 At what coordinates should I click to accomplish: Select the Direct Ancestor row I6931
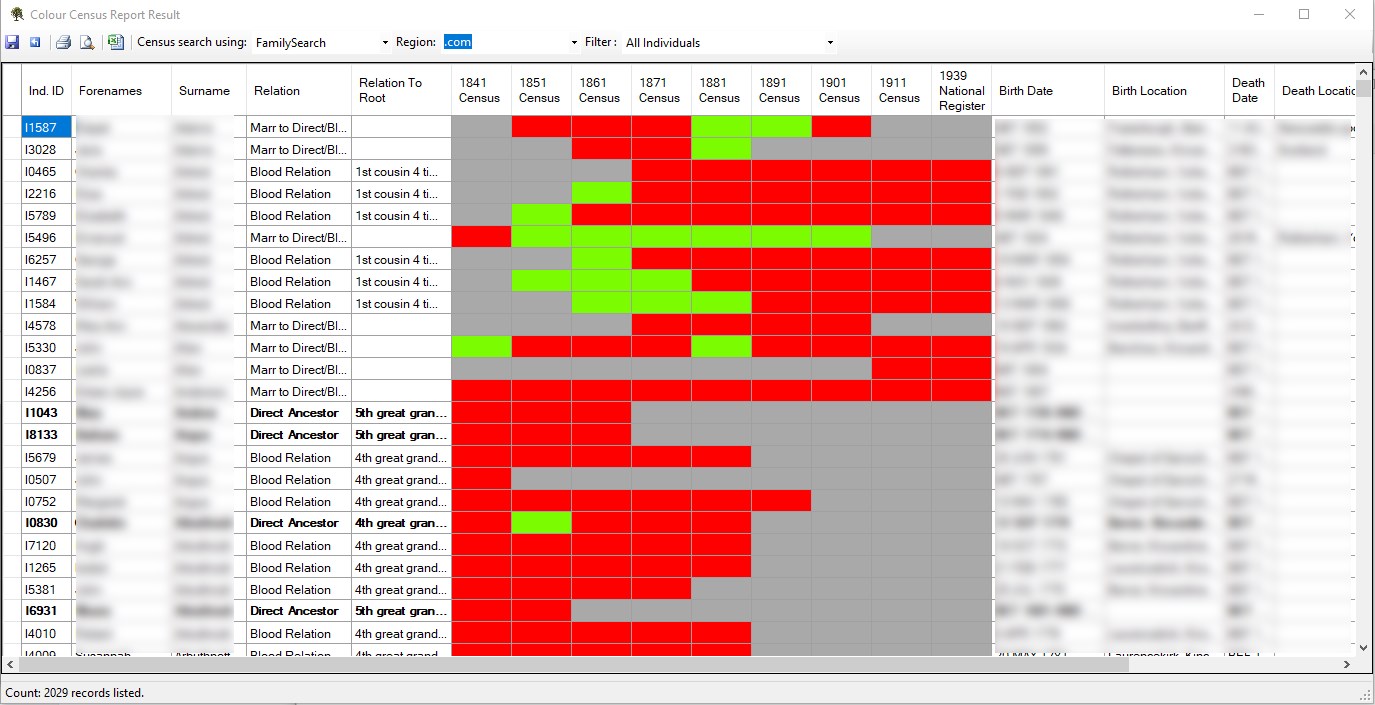(x=44, y=611)
